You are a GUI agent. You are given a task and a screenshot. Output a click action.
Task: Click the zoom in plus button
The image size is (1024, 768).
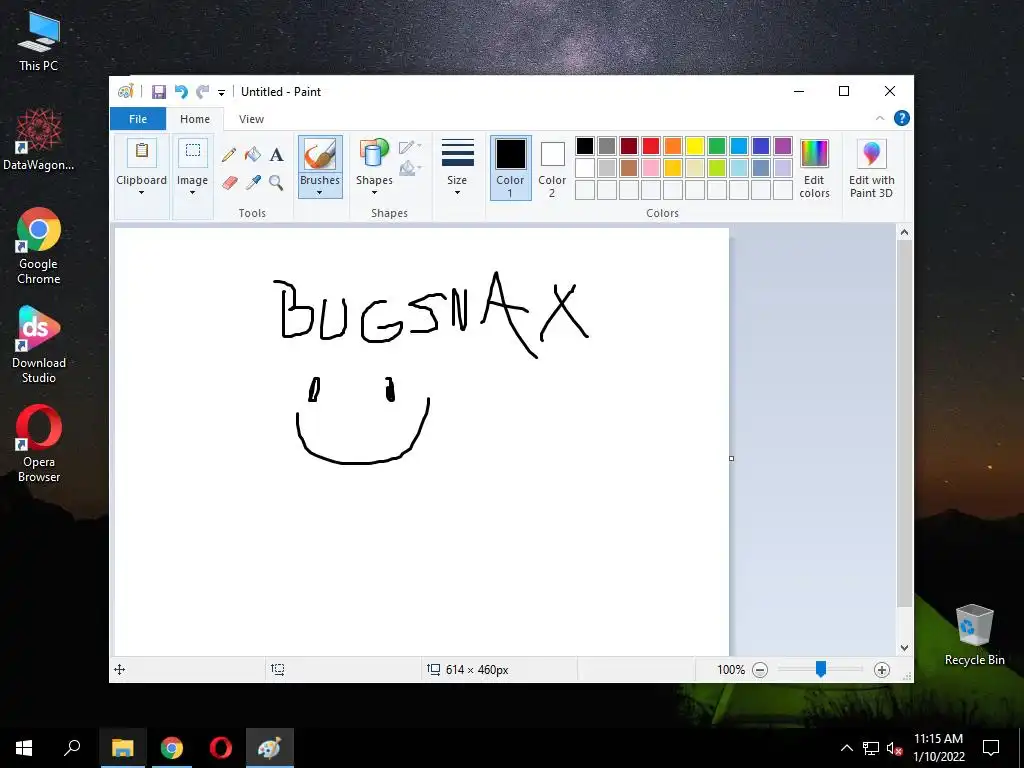pyautogui.click(x=882, y=670)
